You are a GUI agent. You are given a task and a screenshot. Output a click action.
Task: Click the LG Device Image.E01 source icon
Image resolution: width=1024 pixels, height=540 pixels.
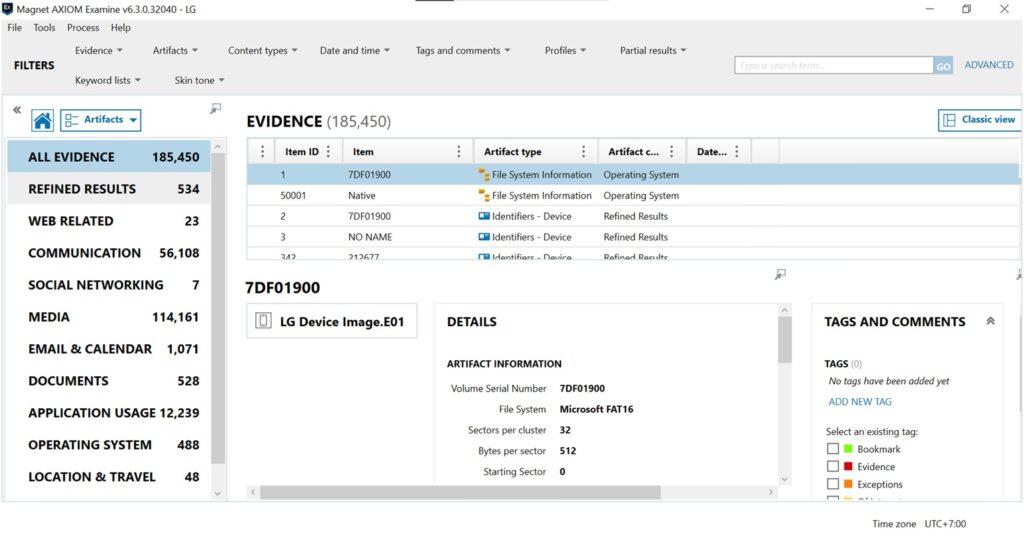click(x=263, y=321)
